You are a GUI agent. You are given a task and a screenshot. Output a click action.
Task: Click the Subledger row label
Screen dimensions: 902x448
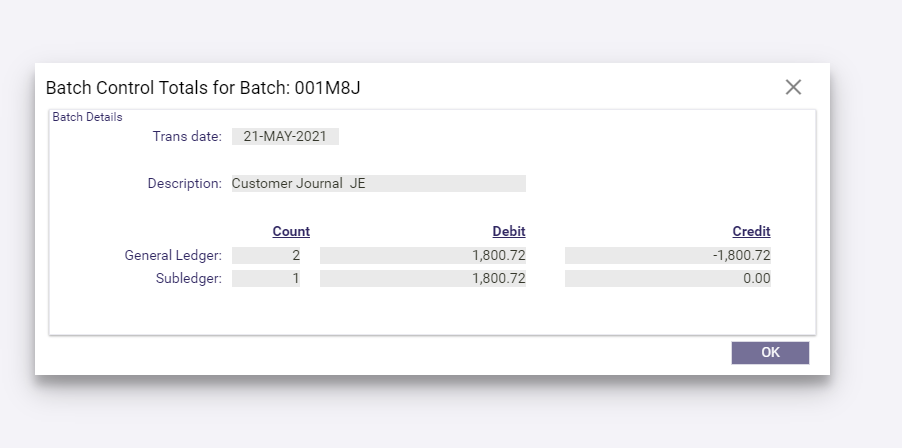(x=189, y=278)
